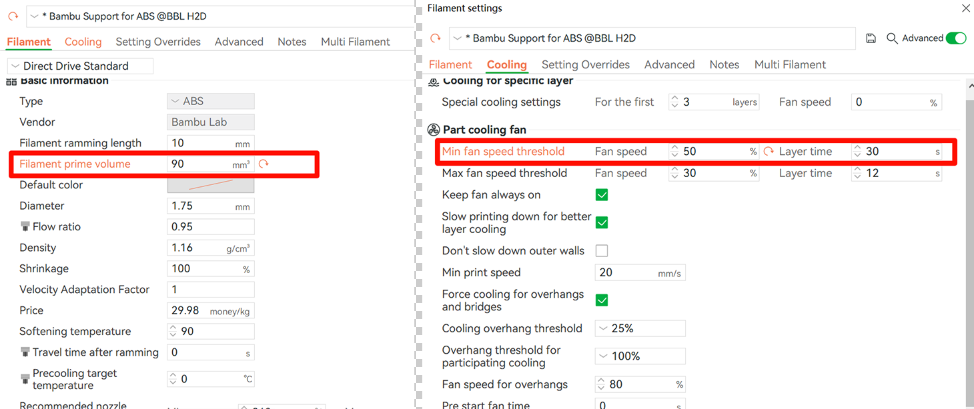Click the Precooling target temperature stepper arrows
Viewport: 974px width, 409px height.
173,379
